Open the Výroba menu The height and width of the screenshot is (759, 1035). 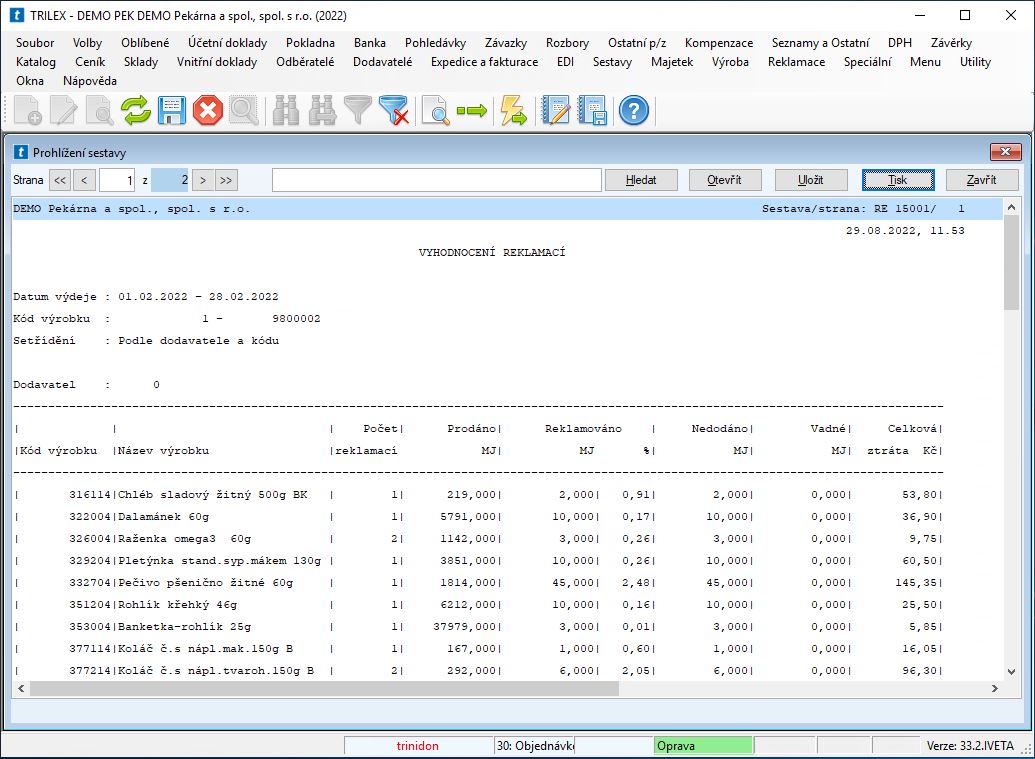(x=730, y=62)
